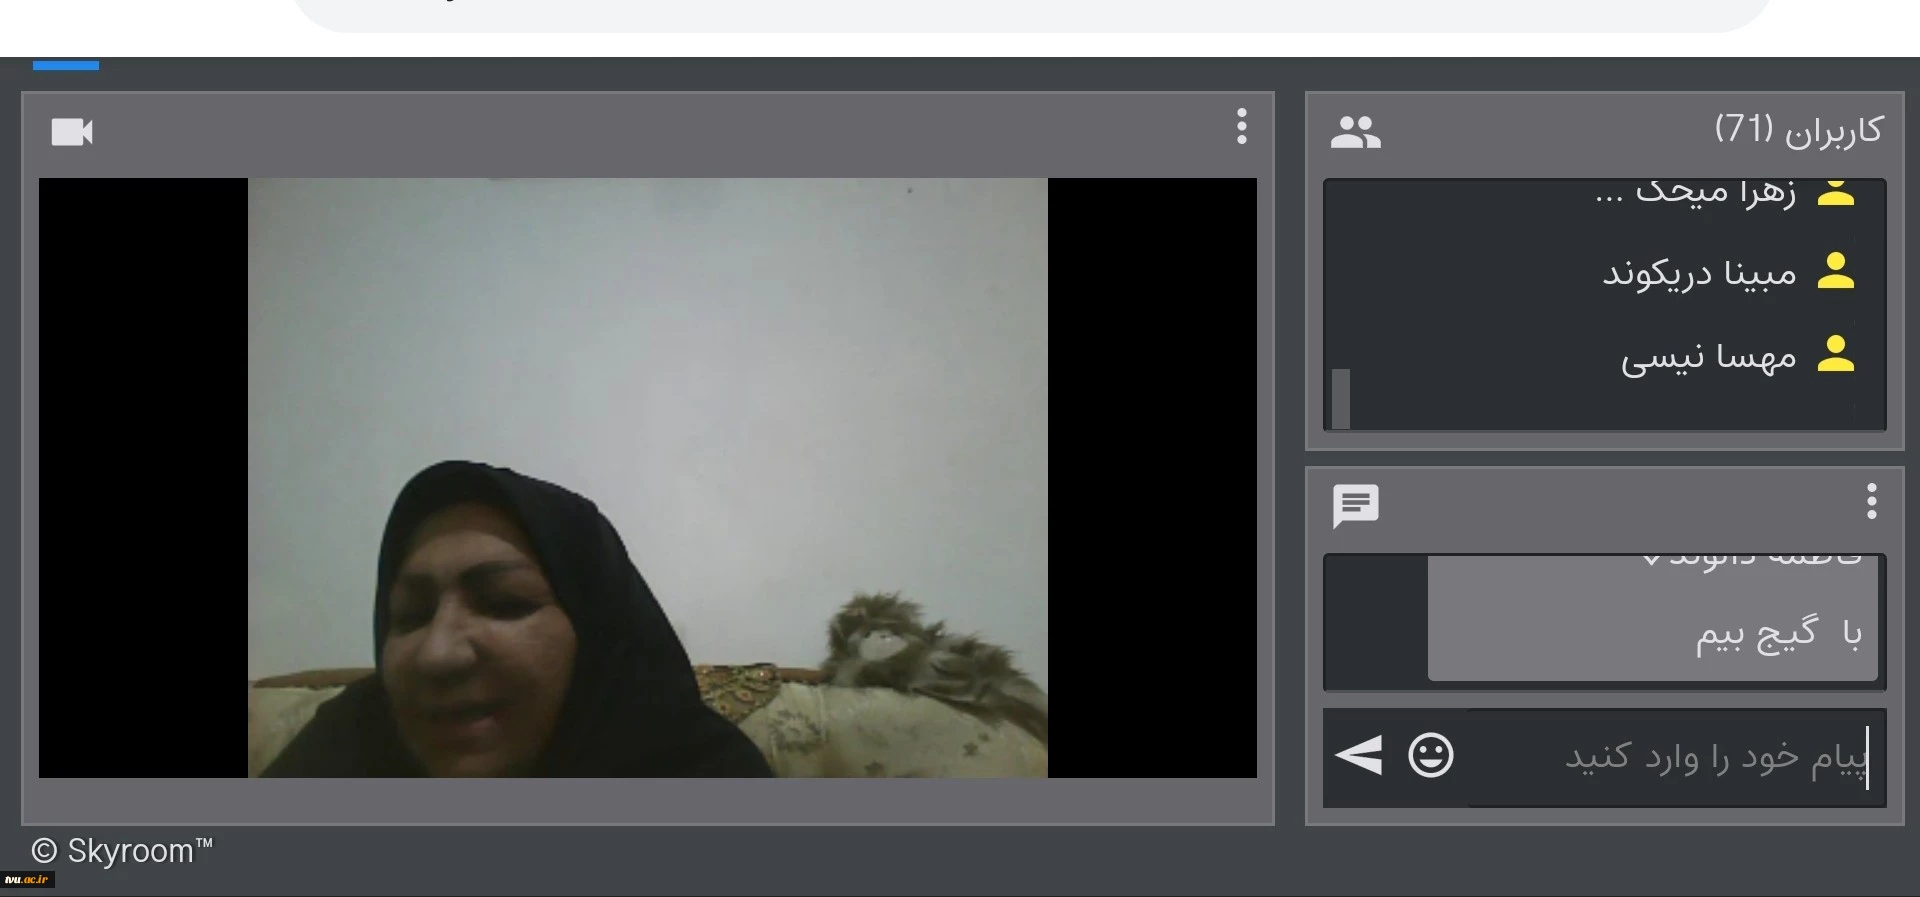The image size is (1920, 897).
Task: Open the chat panel three-dot menu
Action: 1871,502
